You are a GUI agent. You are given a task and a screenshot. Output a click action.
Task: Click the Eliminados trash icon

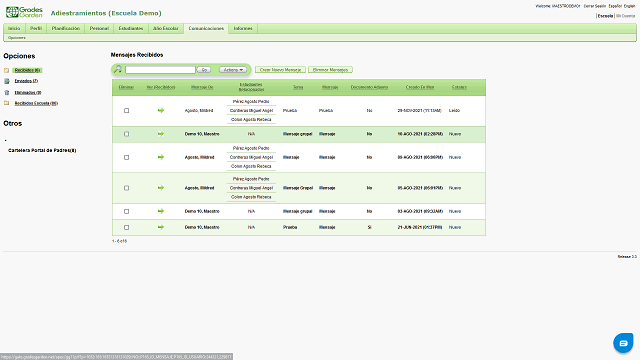(7, 93)
